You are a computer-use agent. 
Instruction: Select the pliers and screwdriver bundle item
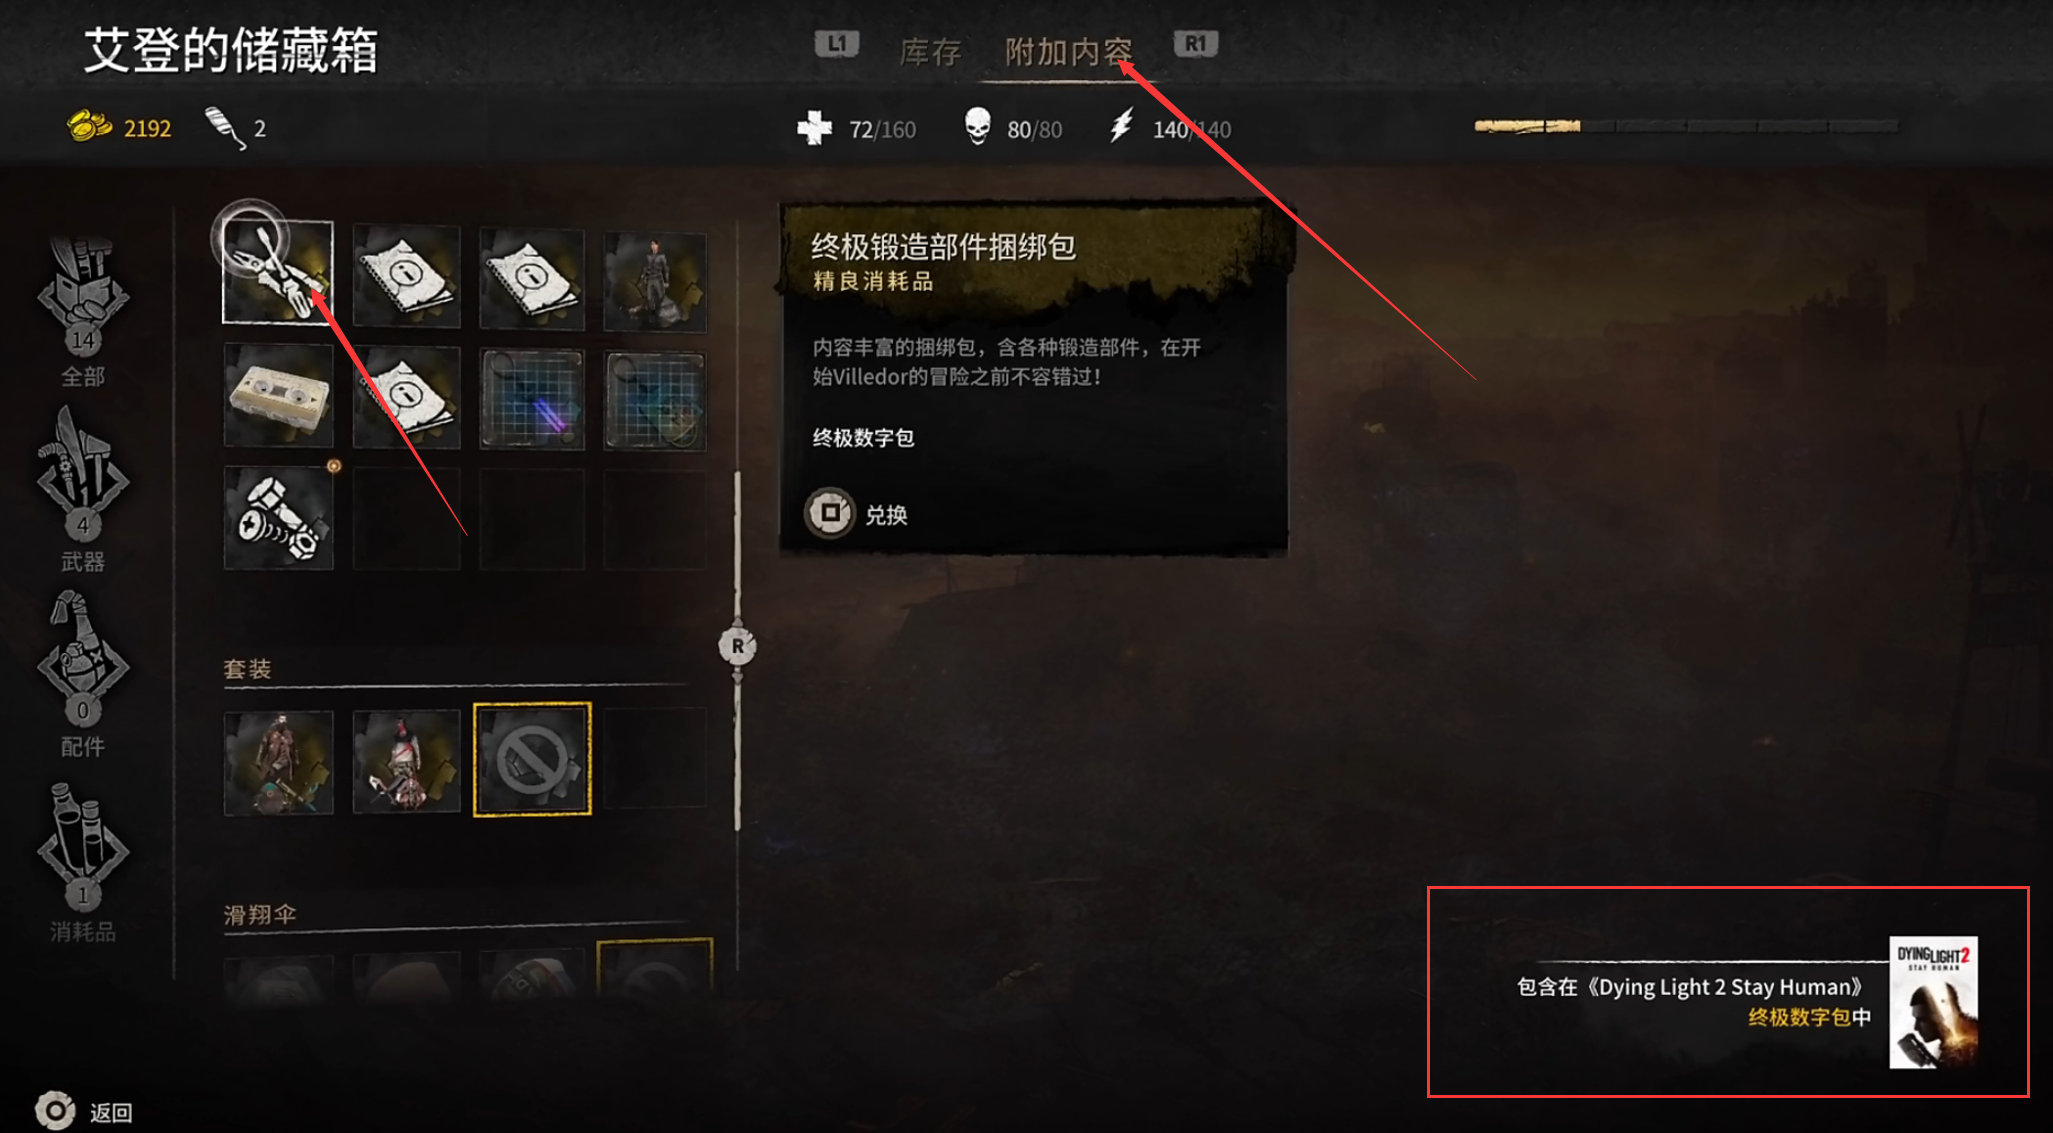point(278,272)
